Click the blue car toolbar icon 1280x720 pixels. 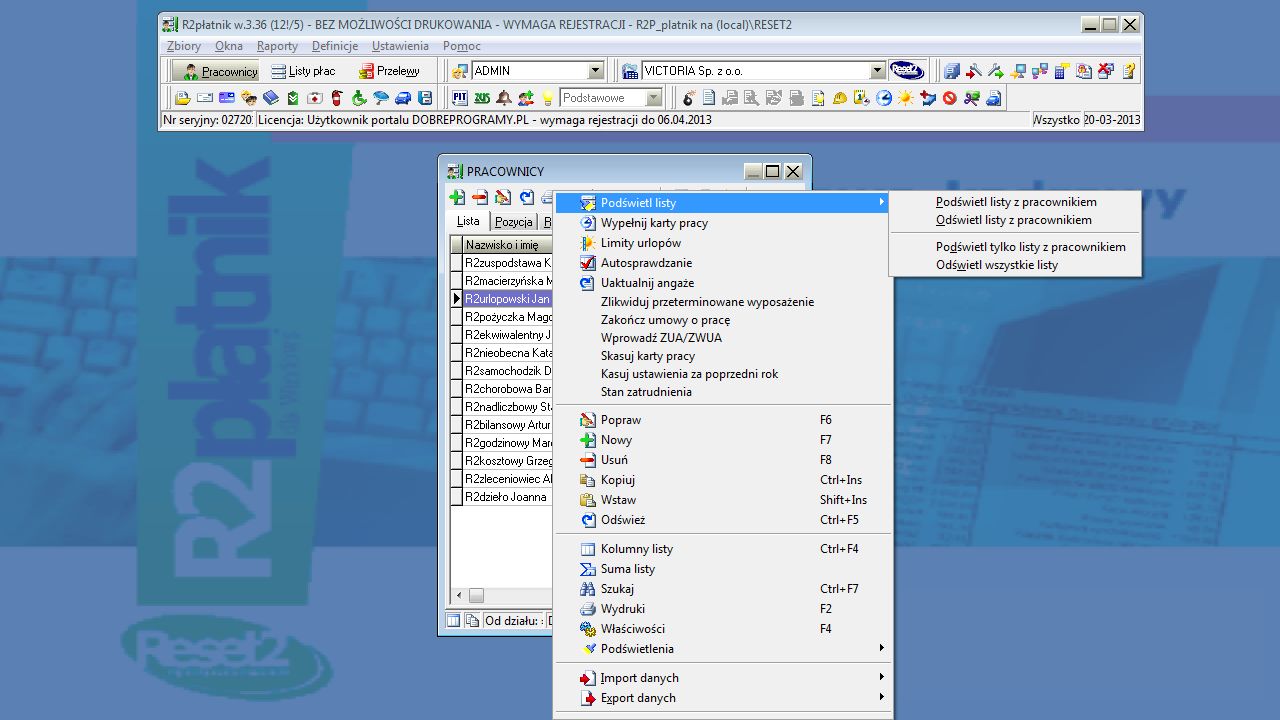pyautogui.click(x=403, y=98)
